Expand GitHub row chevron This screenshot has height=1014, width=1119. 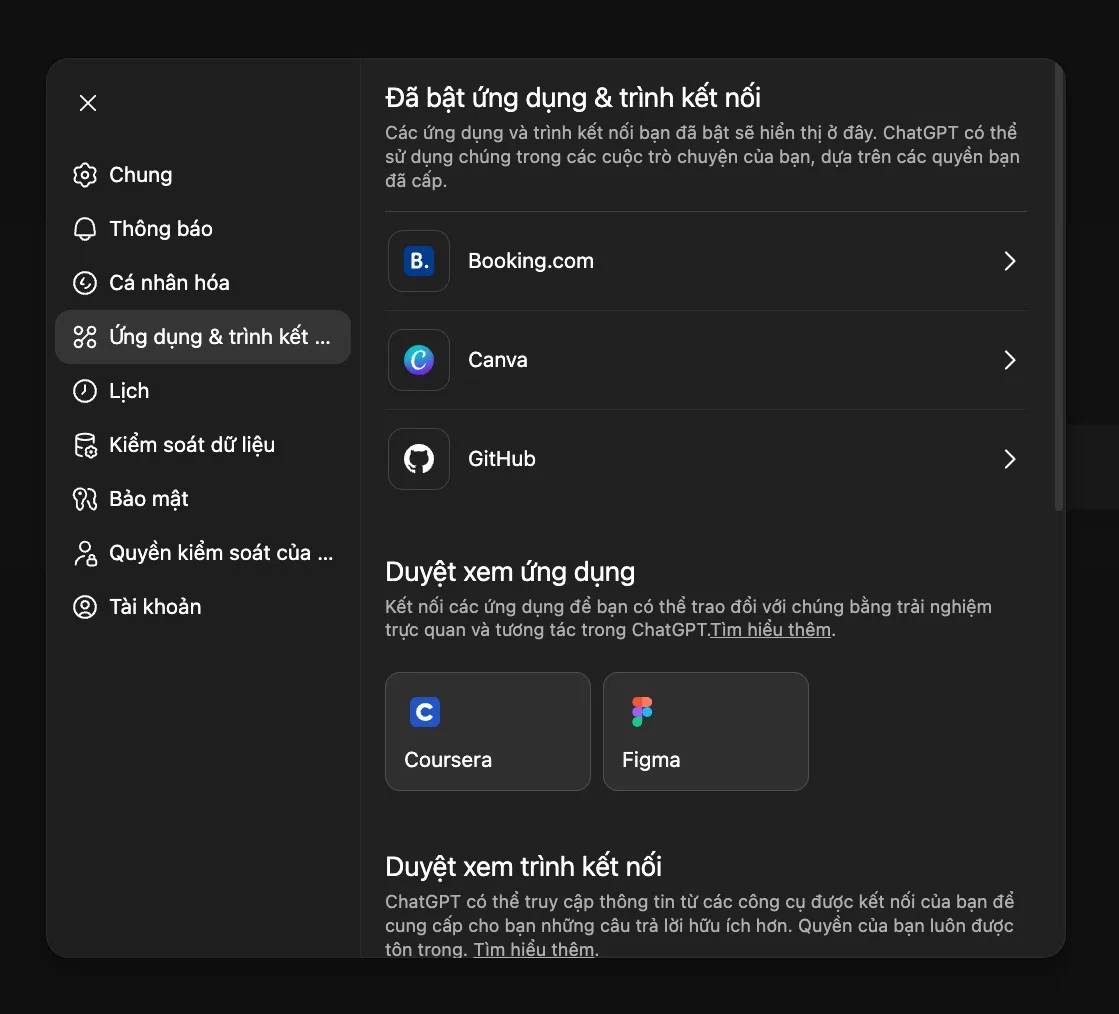(x=1010, y=459)
